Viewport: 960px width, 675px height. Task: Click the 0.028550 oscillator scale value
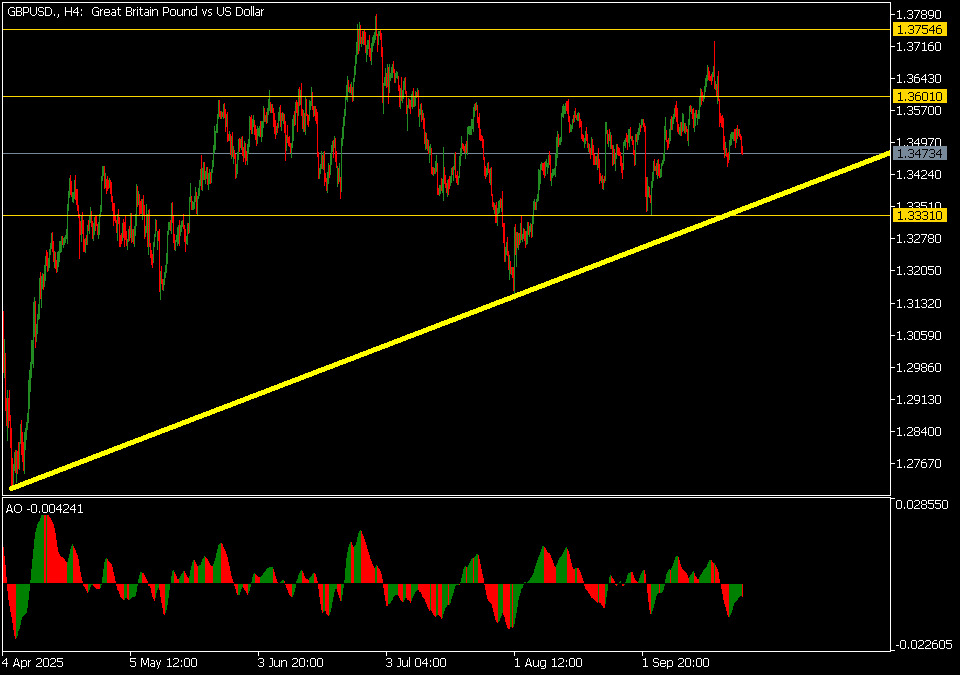coord(921,505)
